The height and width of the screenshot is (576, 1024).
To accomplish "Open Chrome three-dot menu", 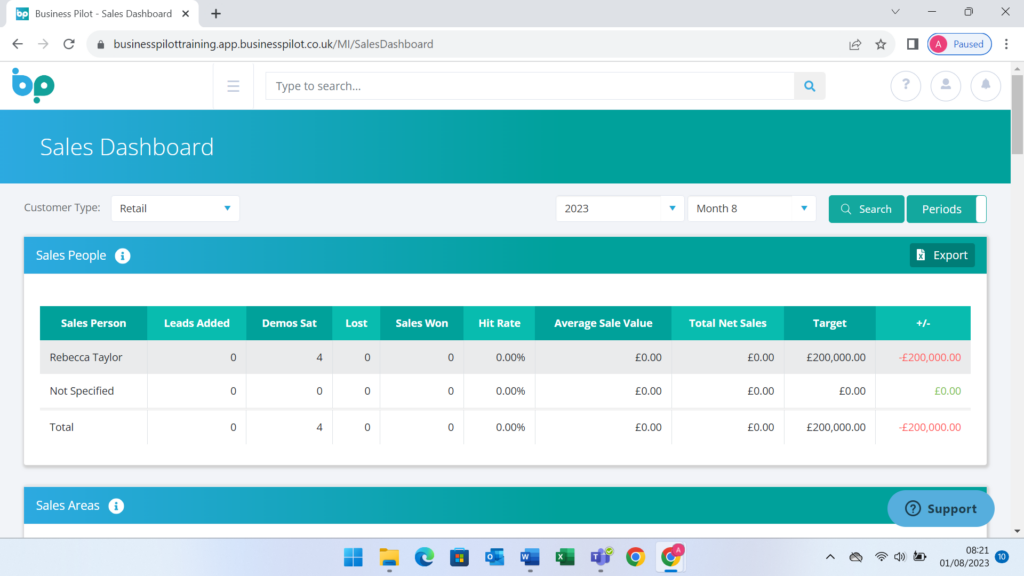I will pos(1006,44).
